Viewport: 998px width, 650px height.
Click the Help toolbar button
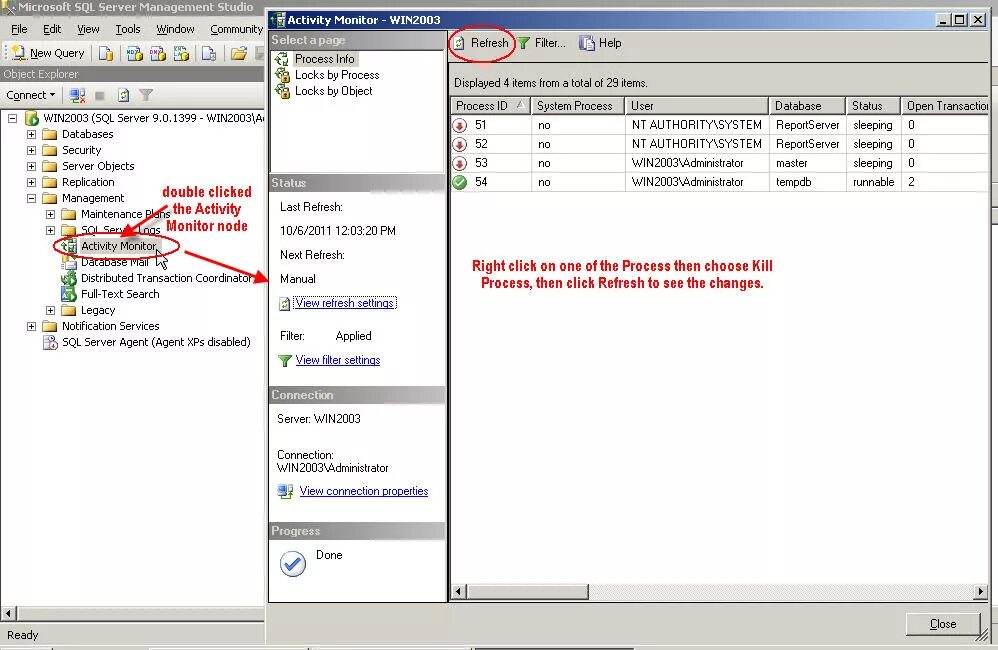[x=600, y=43]
